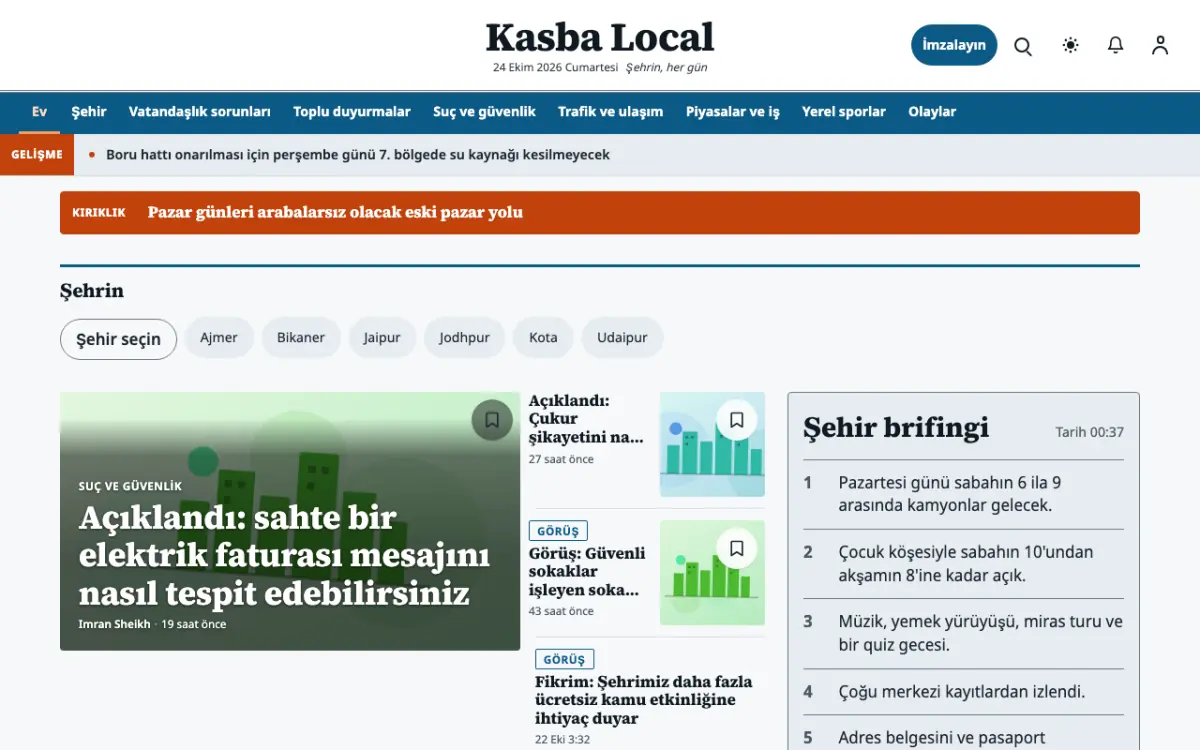The image size is (1200, 750).
Task: Select the Bikaner city chip
Action: click(301, 338)
